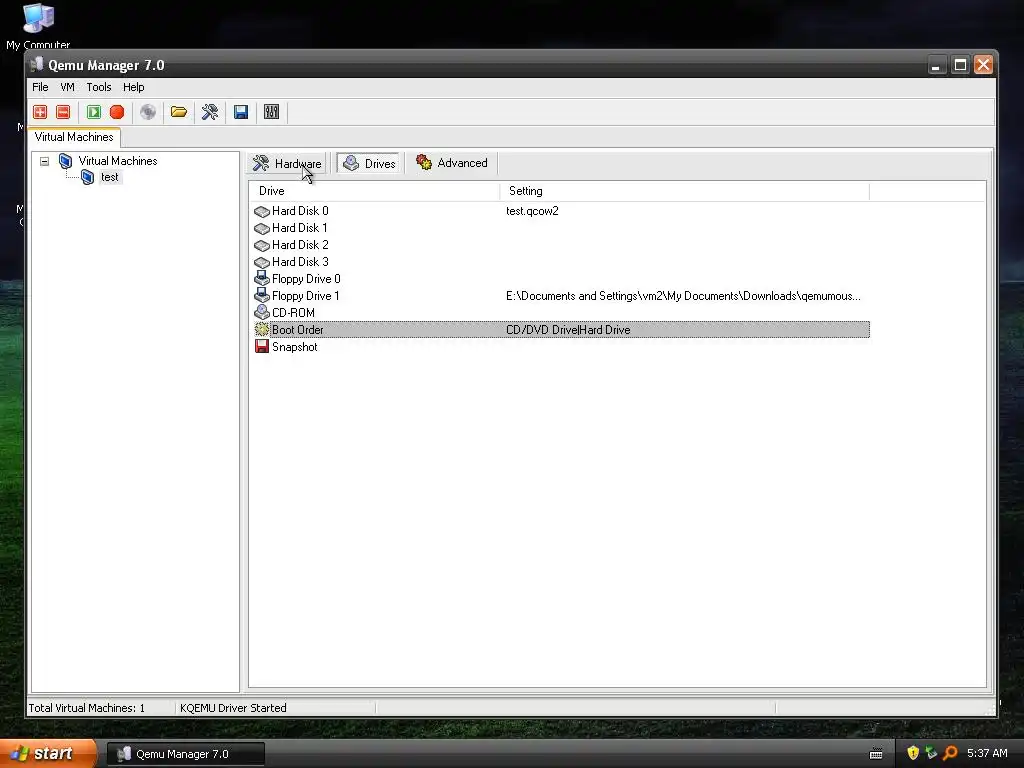This screenshot has width=1024, height=768.
Task: Switch to the Advanced tab
Action: (x=451, y=163)
